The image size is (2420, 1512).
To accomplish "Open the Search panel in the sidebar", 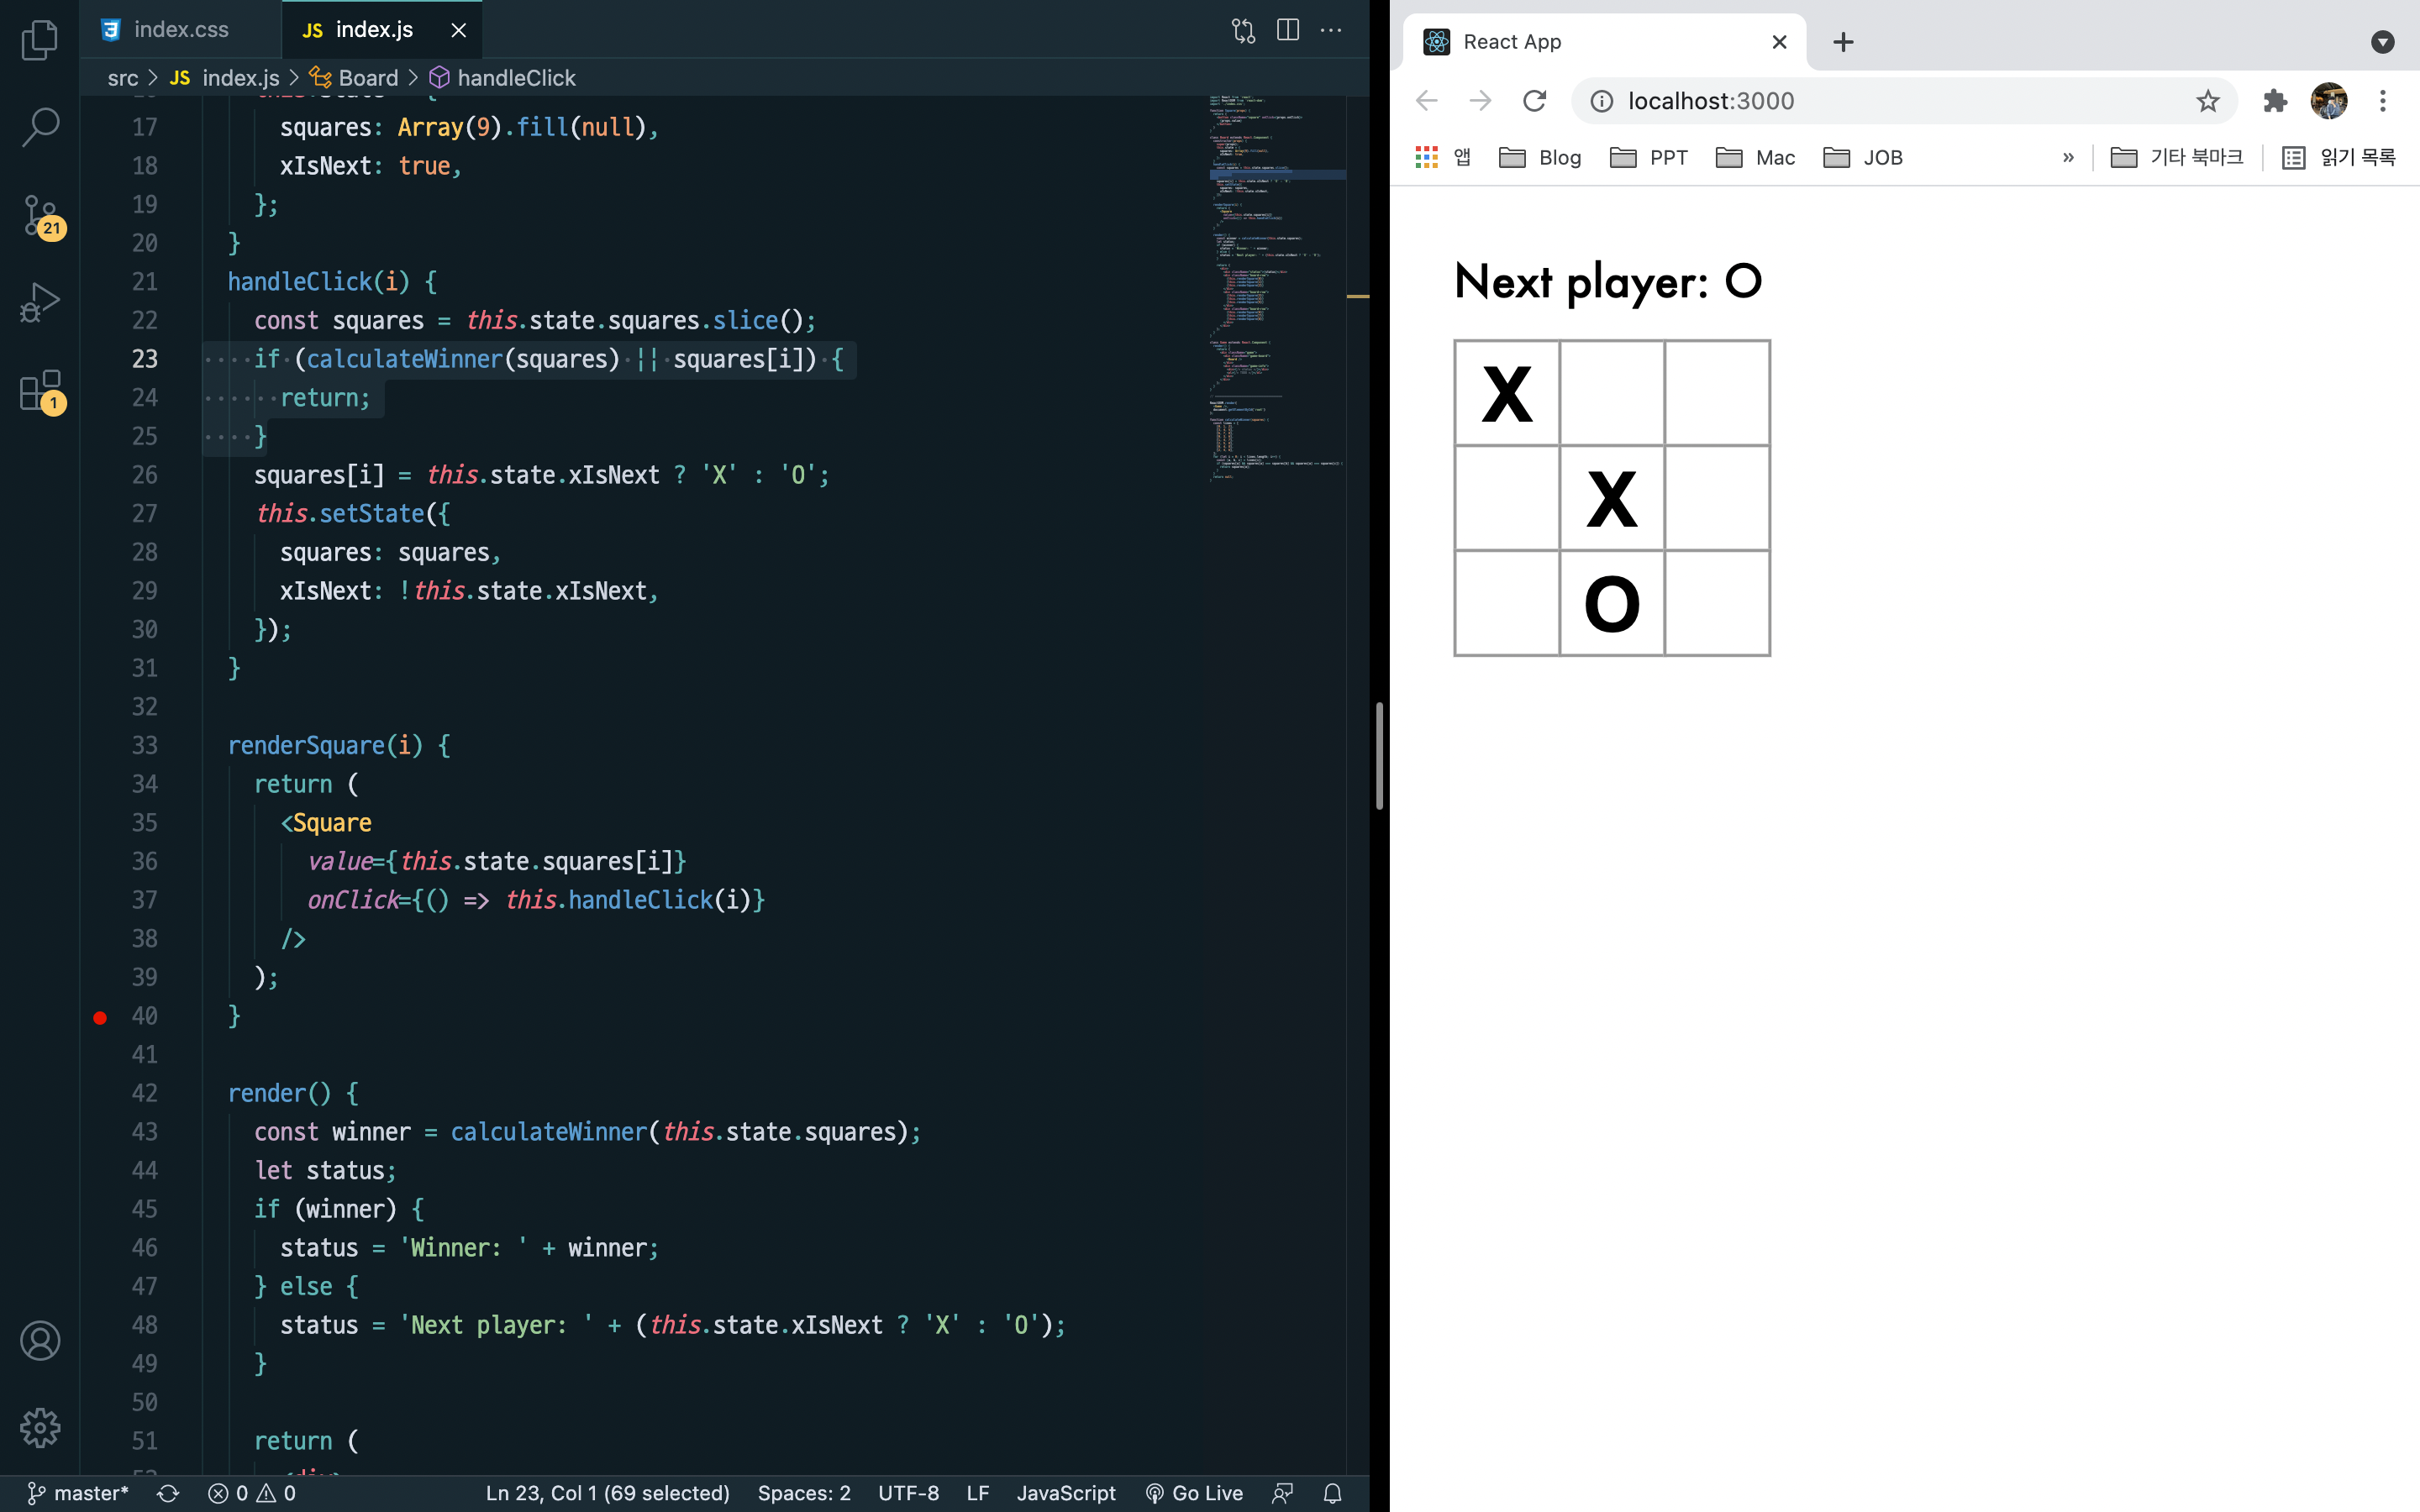I will coord(40,127).
